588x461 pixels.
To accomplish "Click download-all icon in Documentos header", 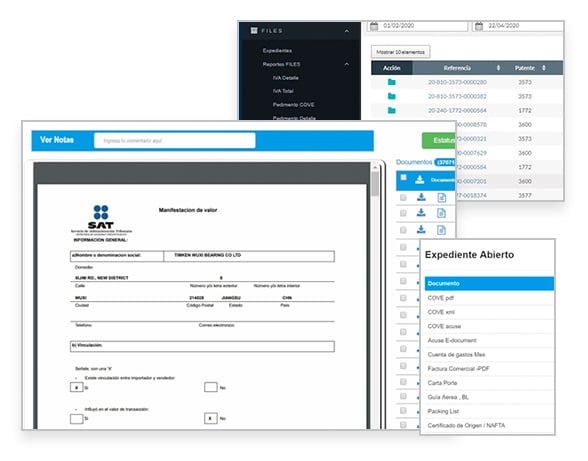I will [x=420, y=180].
